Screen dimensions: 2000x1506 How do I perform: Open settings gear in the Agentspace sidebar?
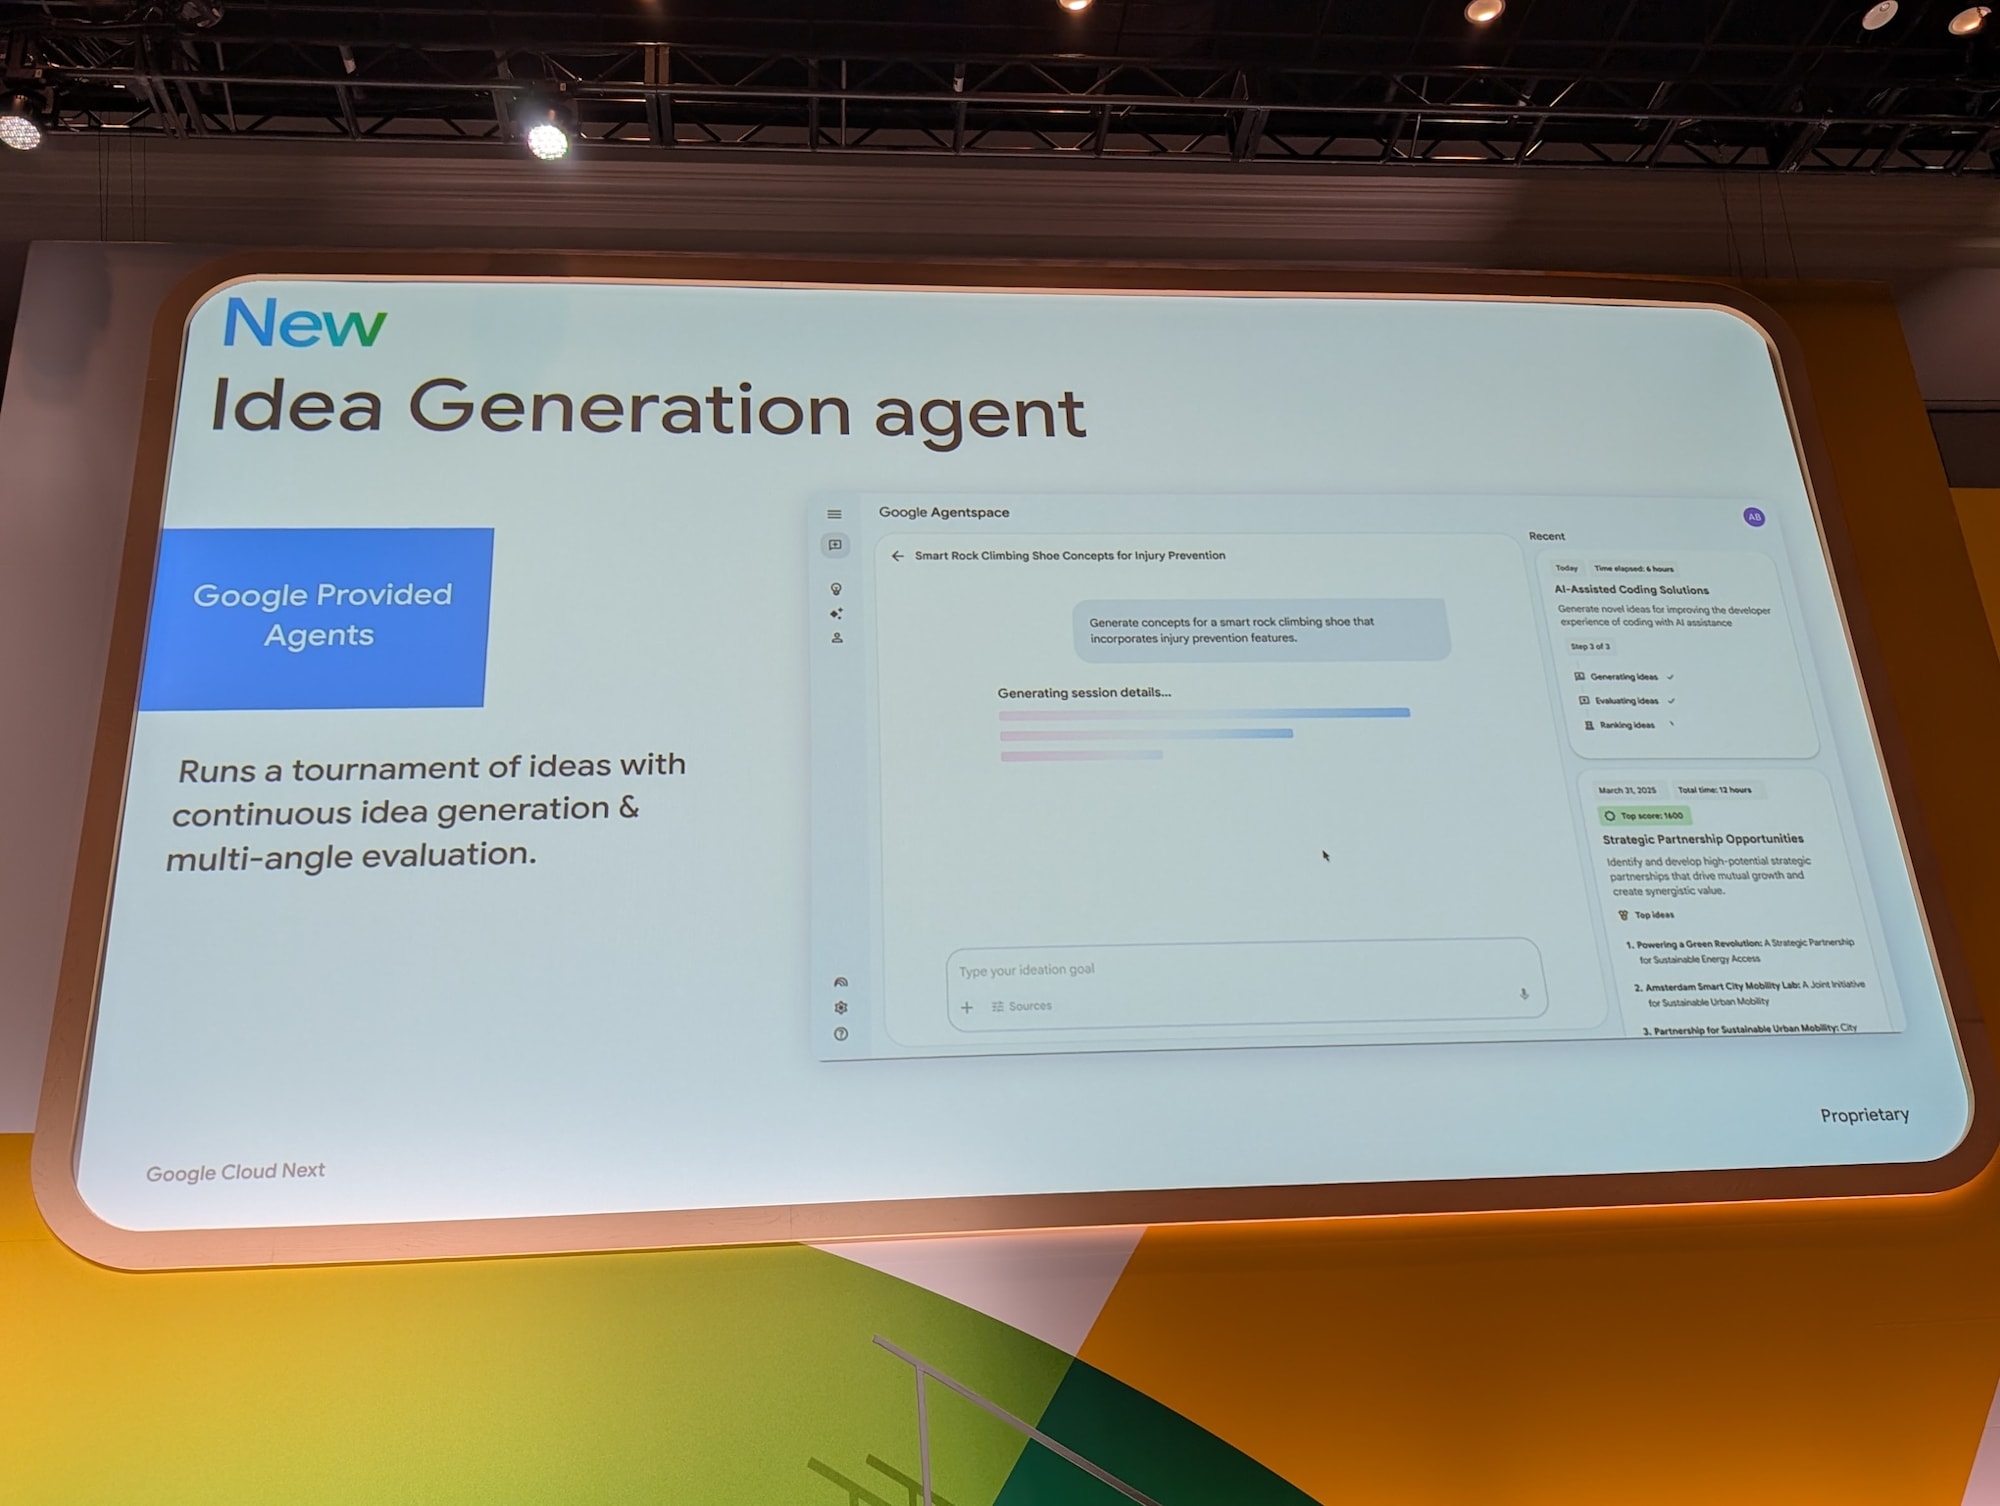coord(841,1007)
